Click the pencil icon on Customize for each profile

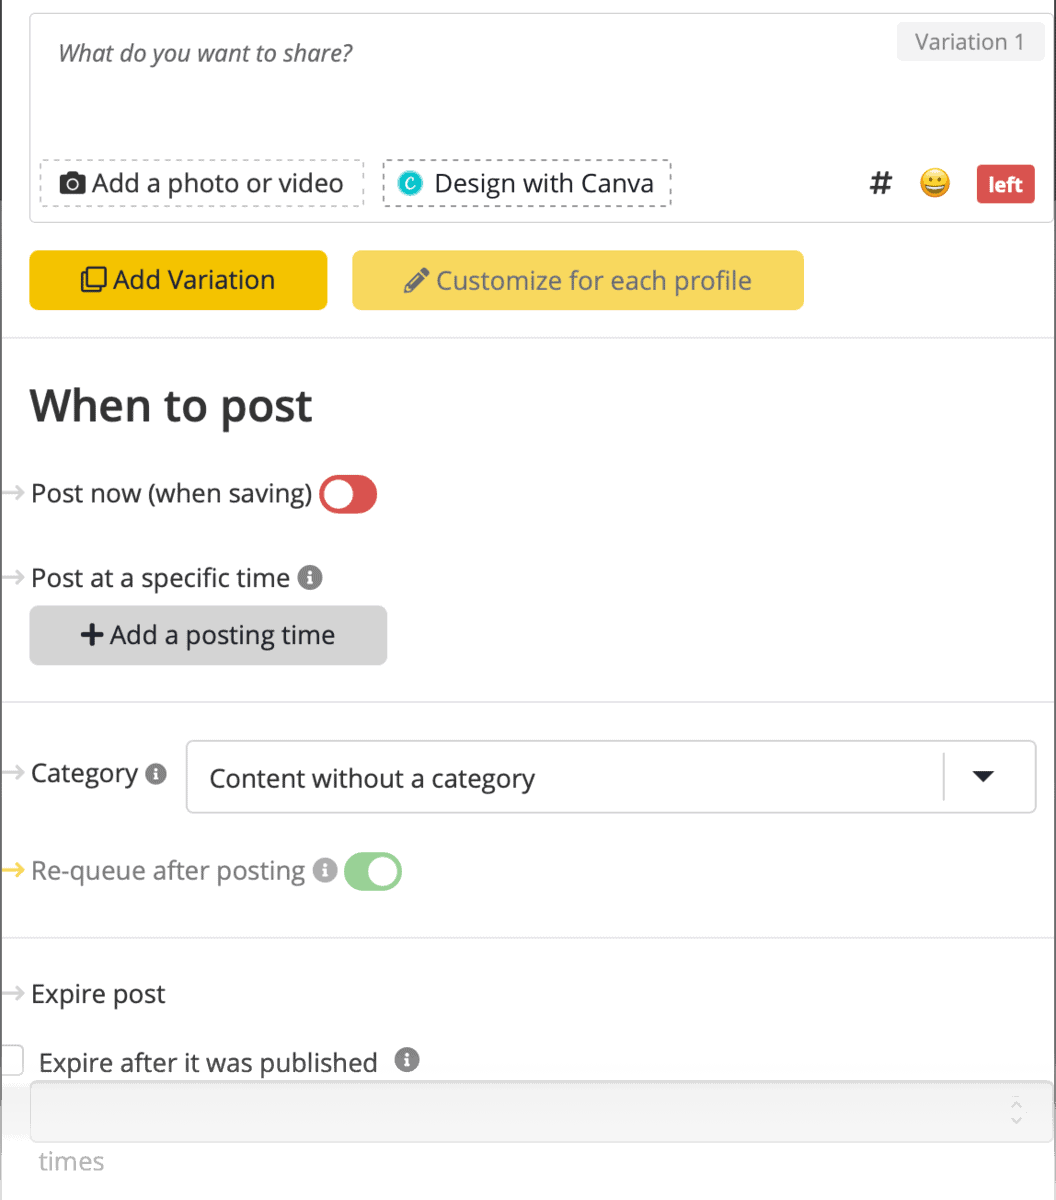coord(418,280)
